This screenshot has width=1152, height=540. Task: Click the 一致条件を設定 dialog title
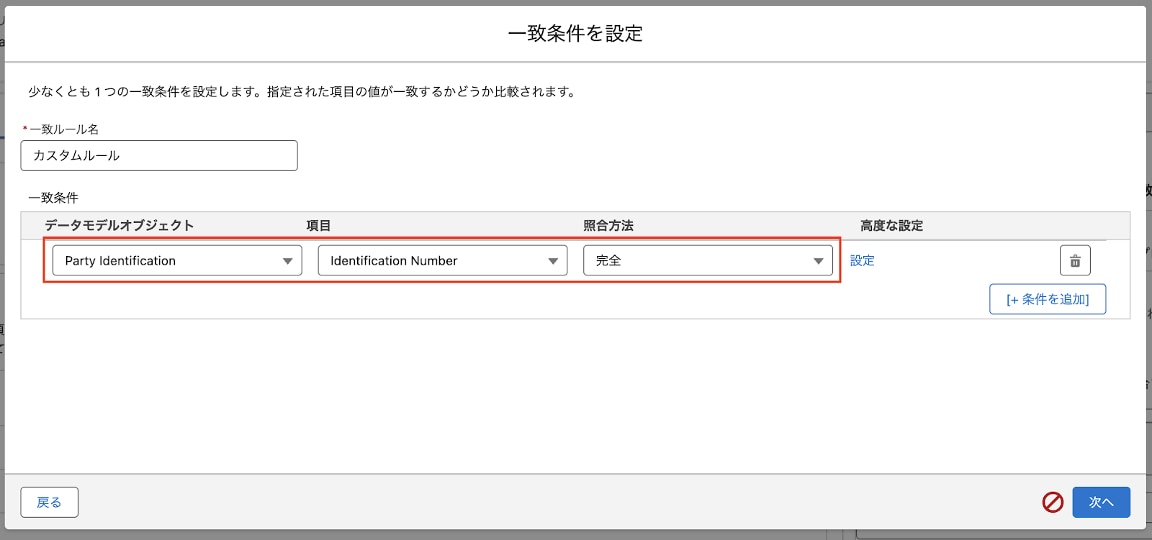tap(575, 33)
